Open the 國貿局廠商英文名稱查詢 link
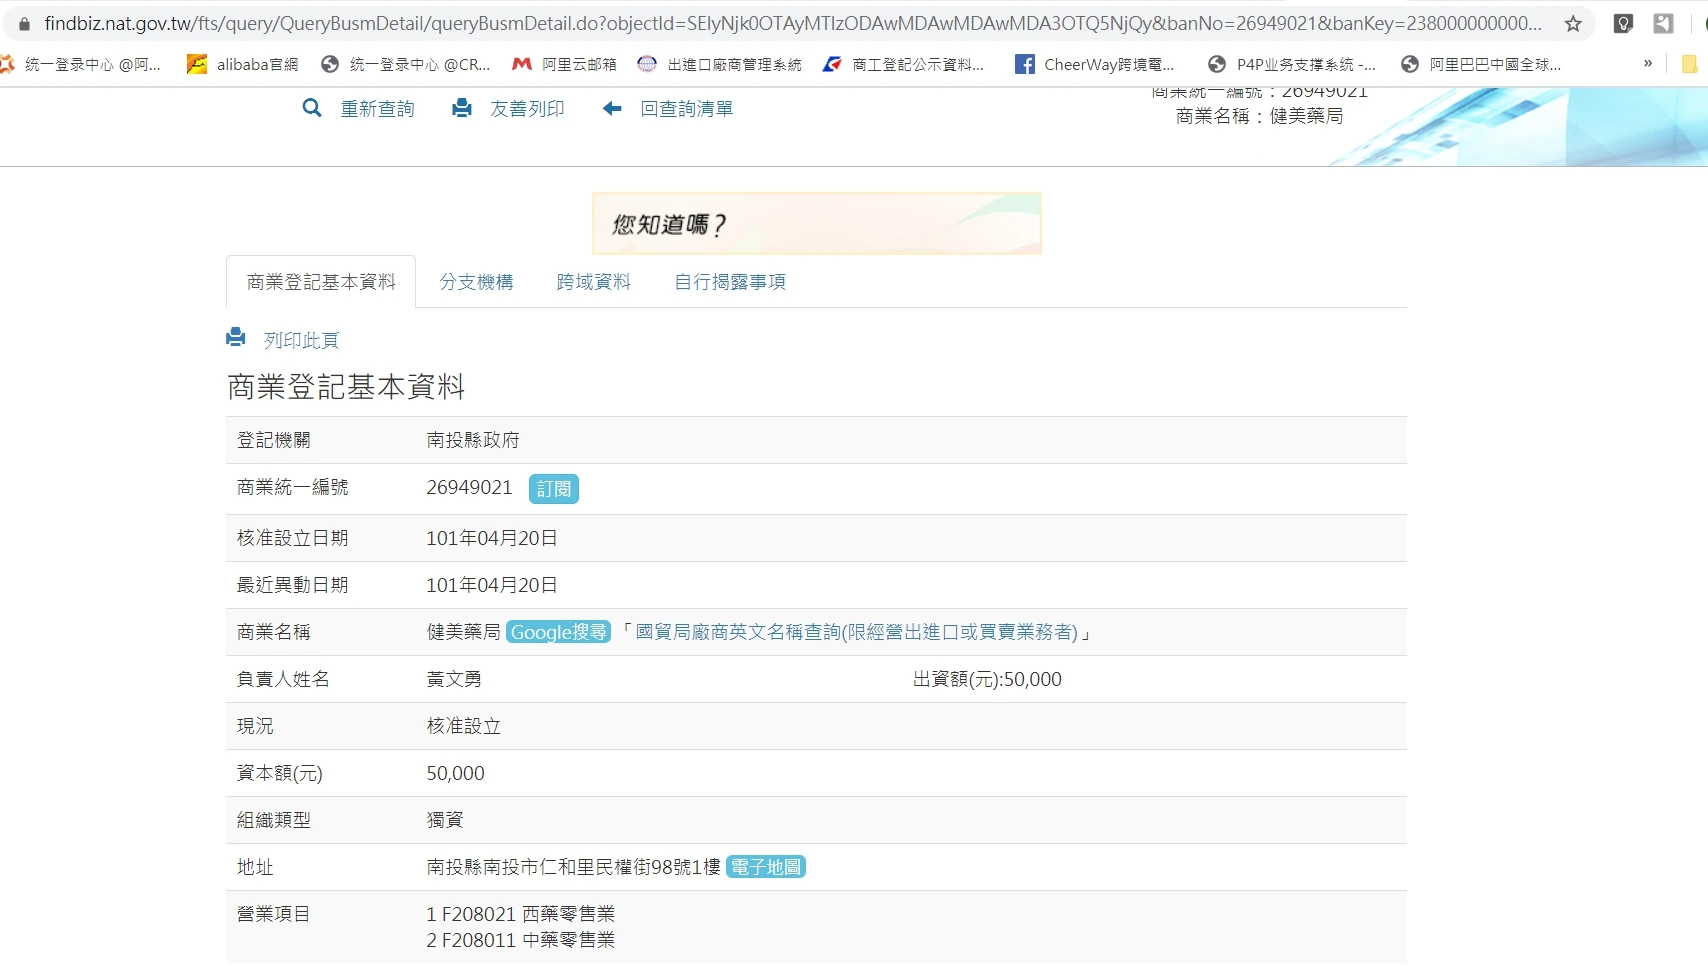This screenshot has width=1708, height=978. [x=856, y=632]
